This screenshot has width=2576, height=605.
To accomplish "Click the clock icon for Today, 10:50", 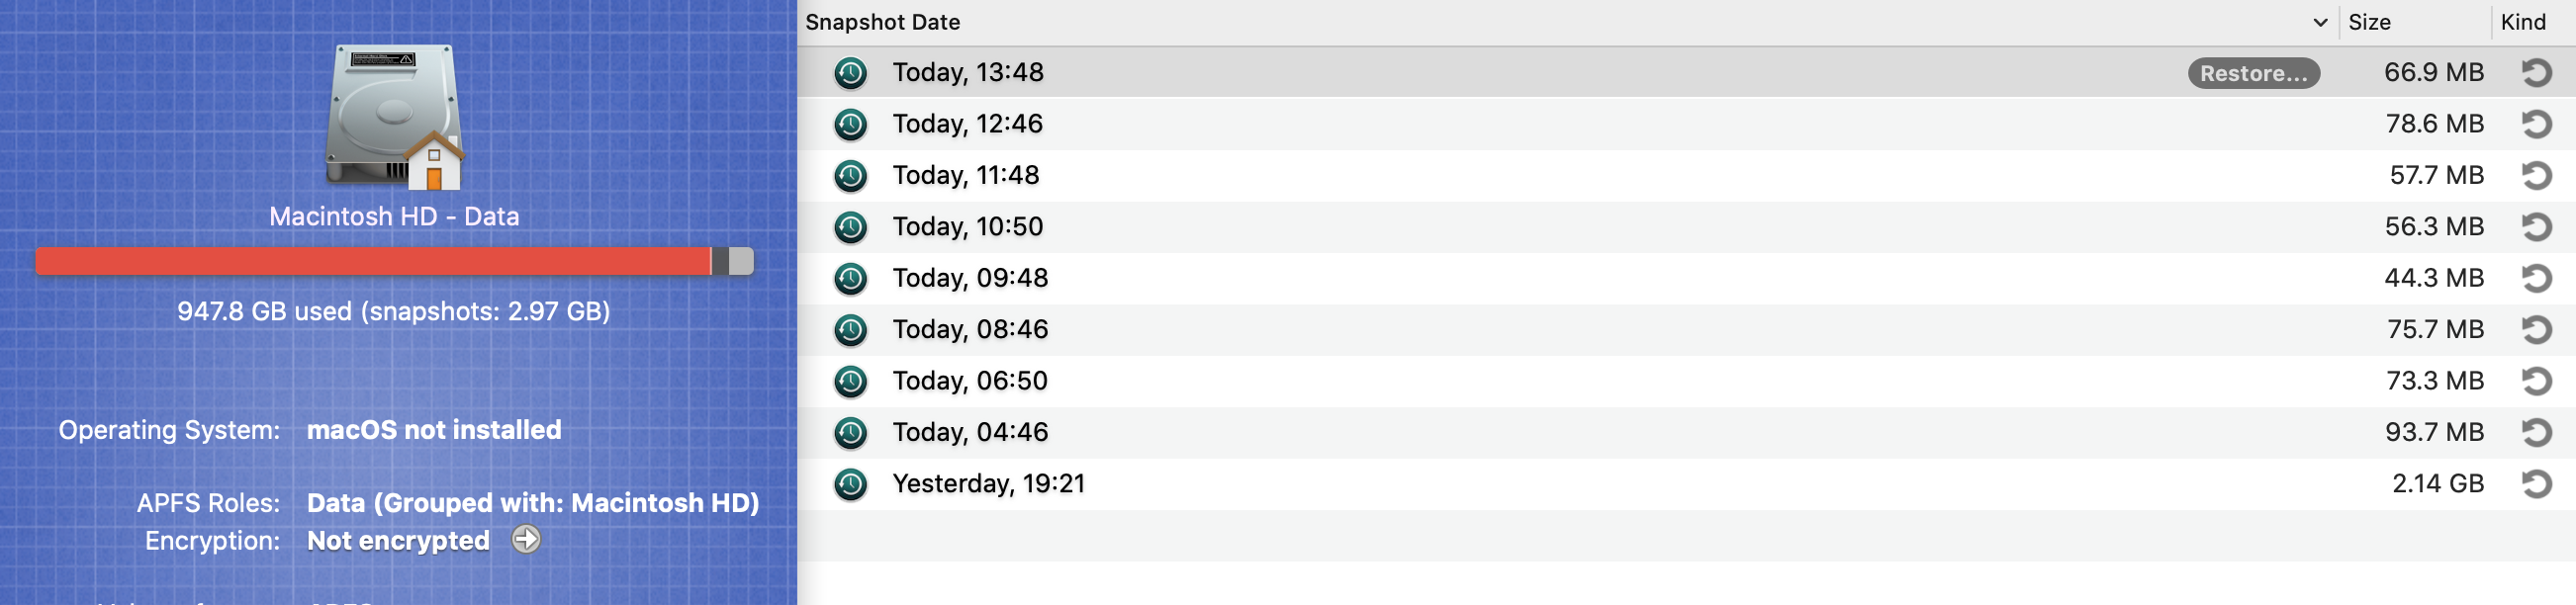I will pos(850,227).
